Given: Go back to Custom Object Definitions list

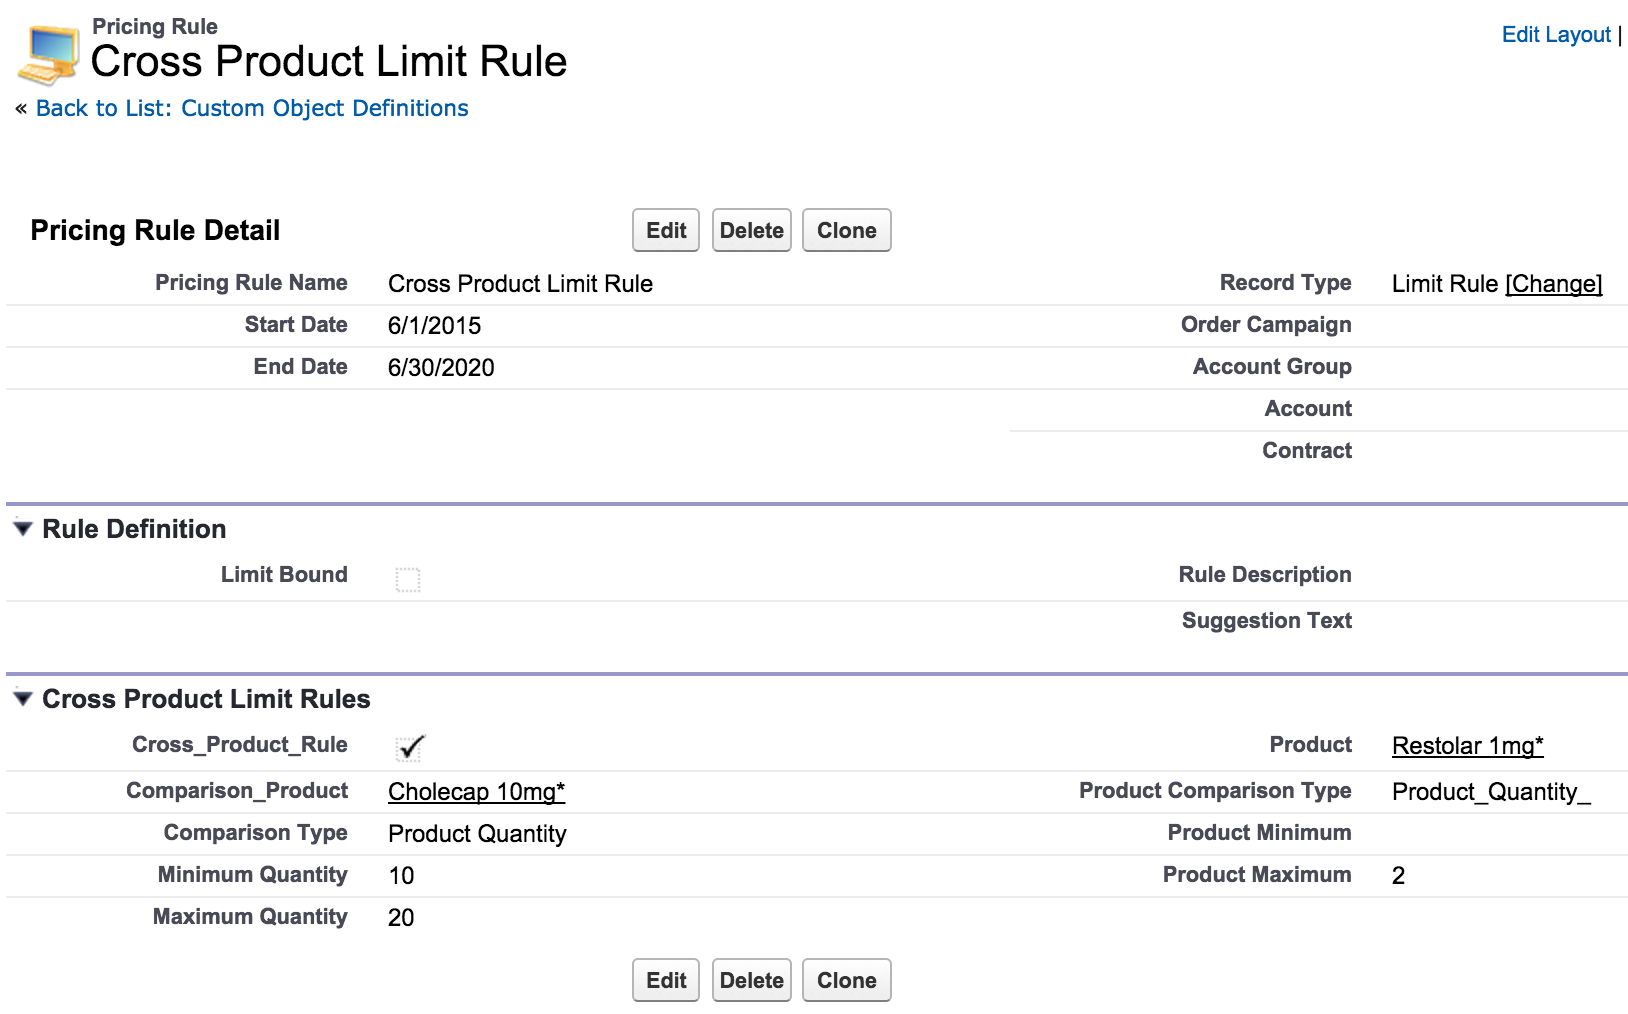Looking at the screenshot, I should click(x=252, y=108).
